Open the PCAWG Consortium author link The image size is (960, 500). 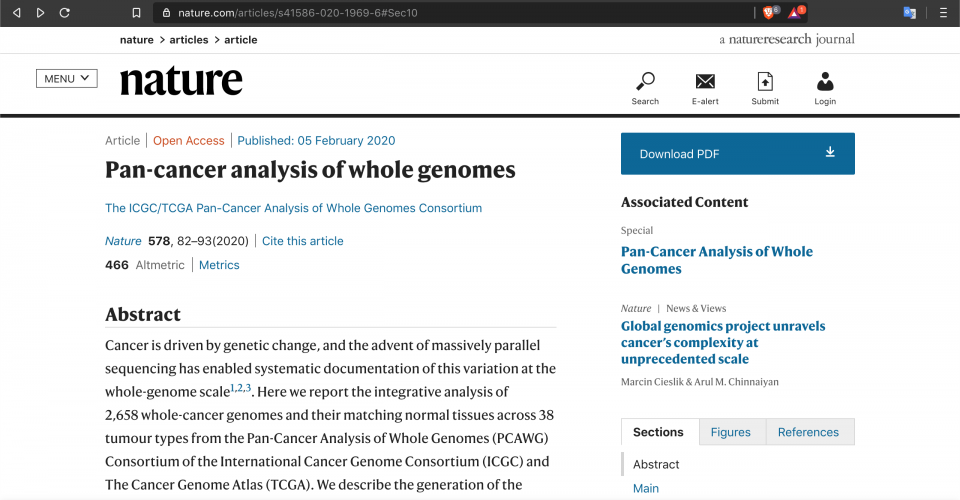tap(293, 208)
